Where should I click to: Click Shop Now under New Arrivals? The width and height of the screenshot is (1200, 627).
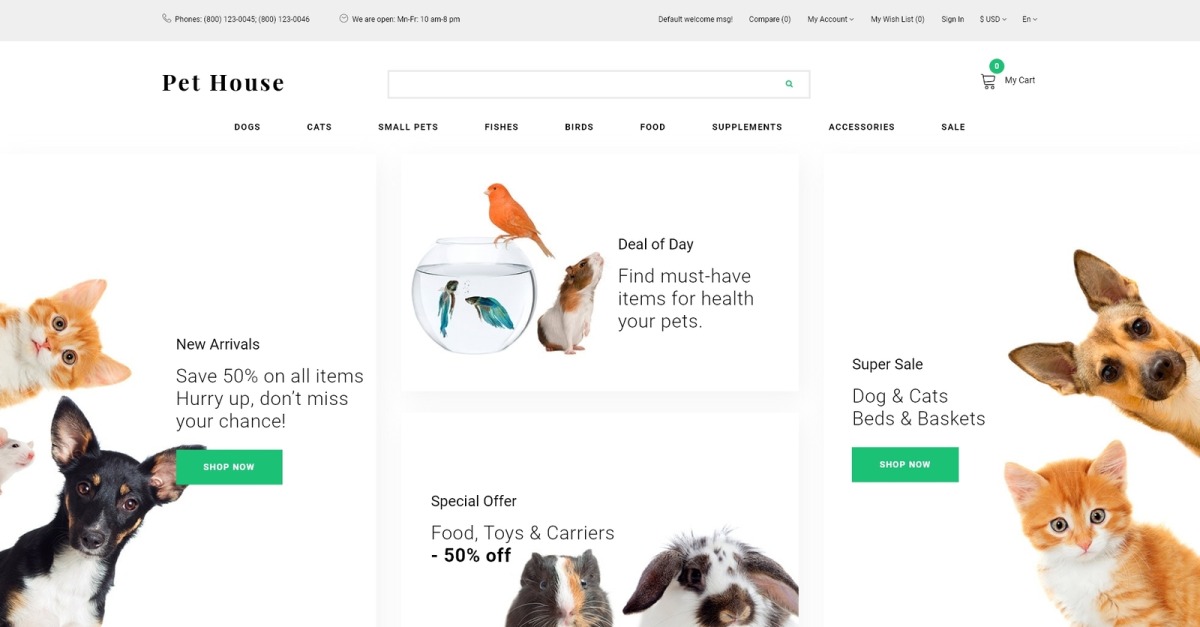tap(229, 467)
